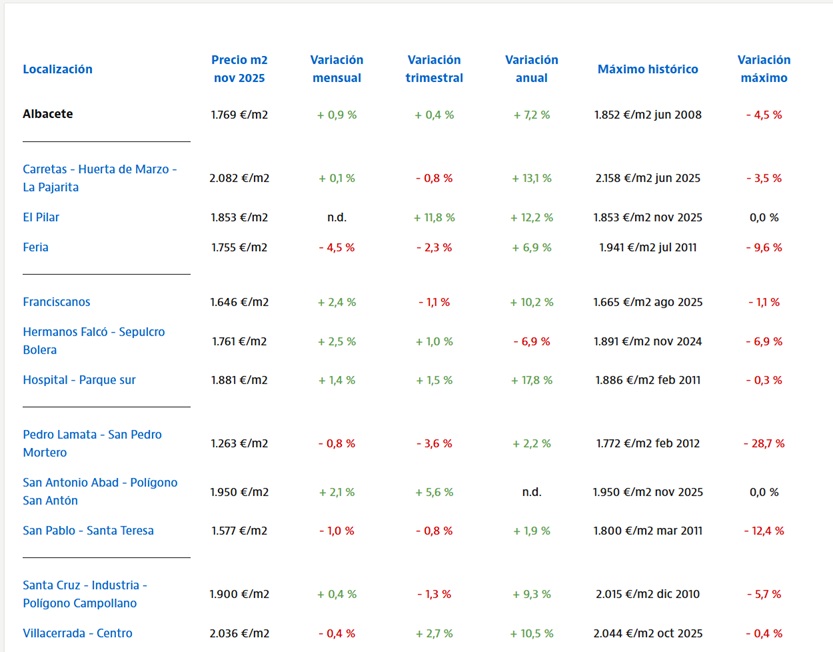Sort by Variación mensual column
Screen dimensions: 833x652
(337, 69)
